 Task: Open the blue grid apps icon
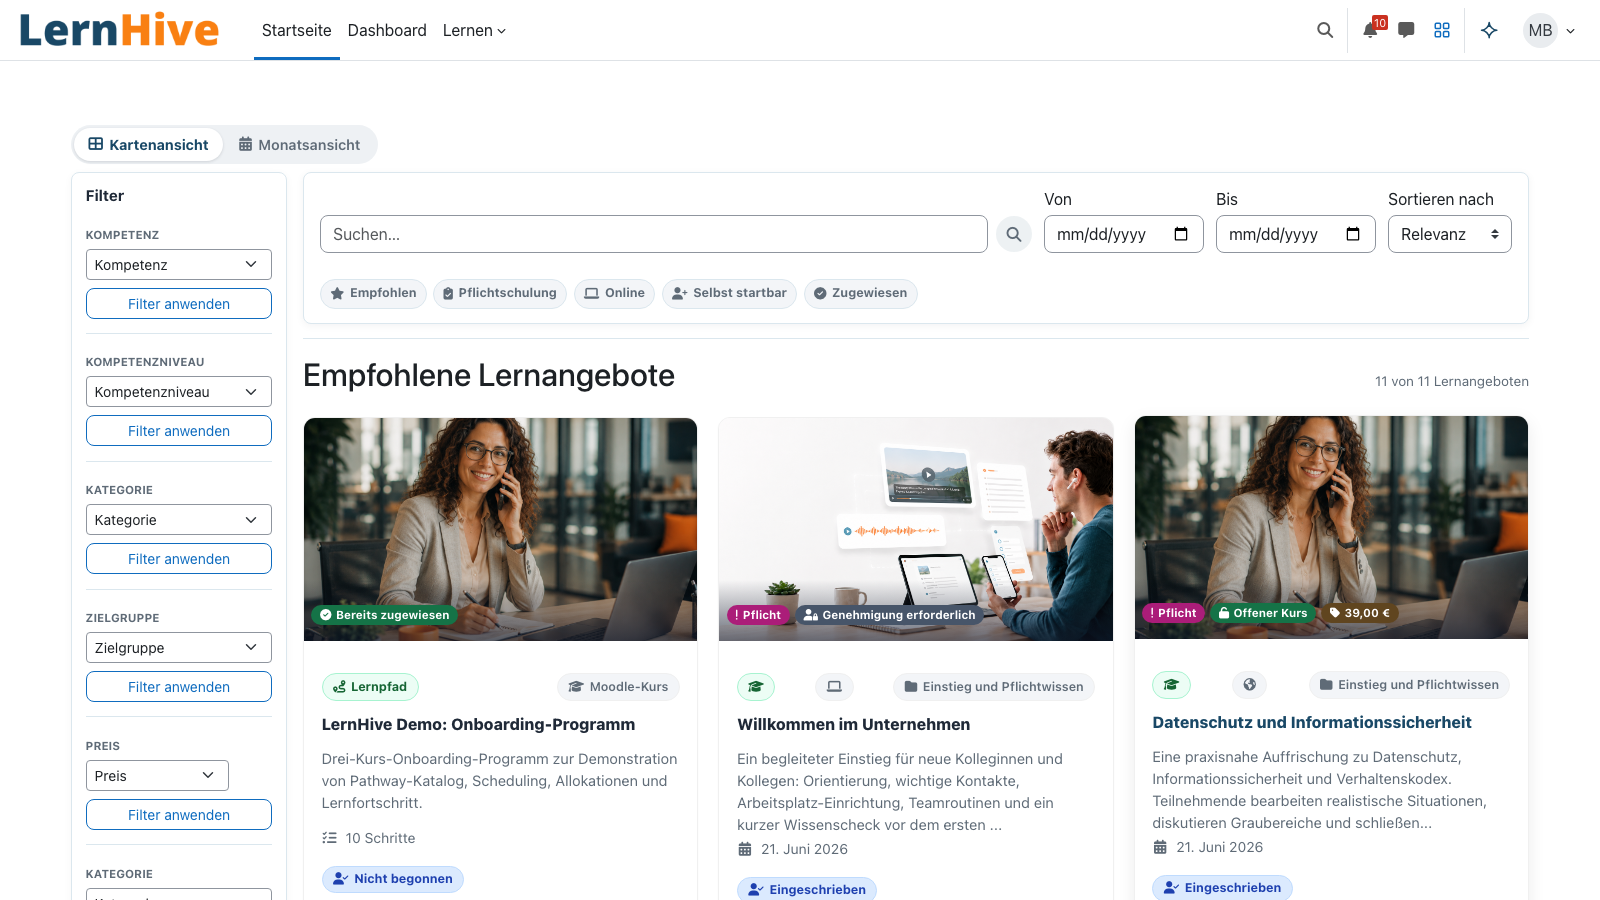click(x=1442, y=30)
